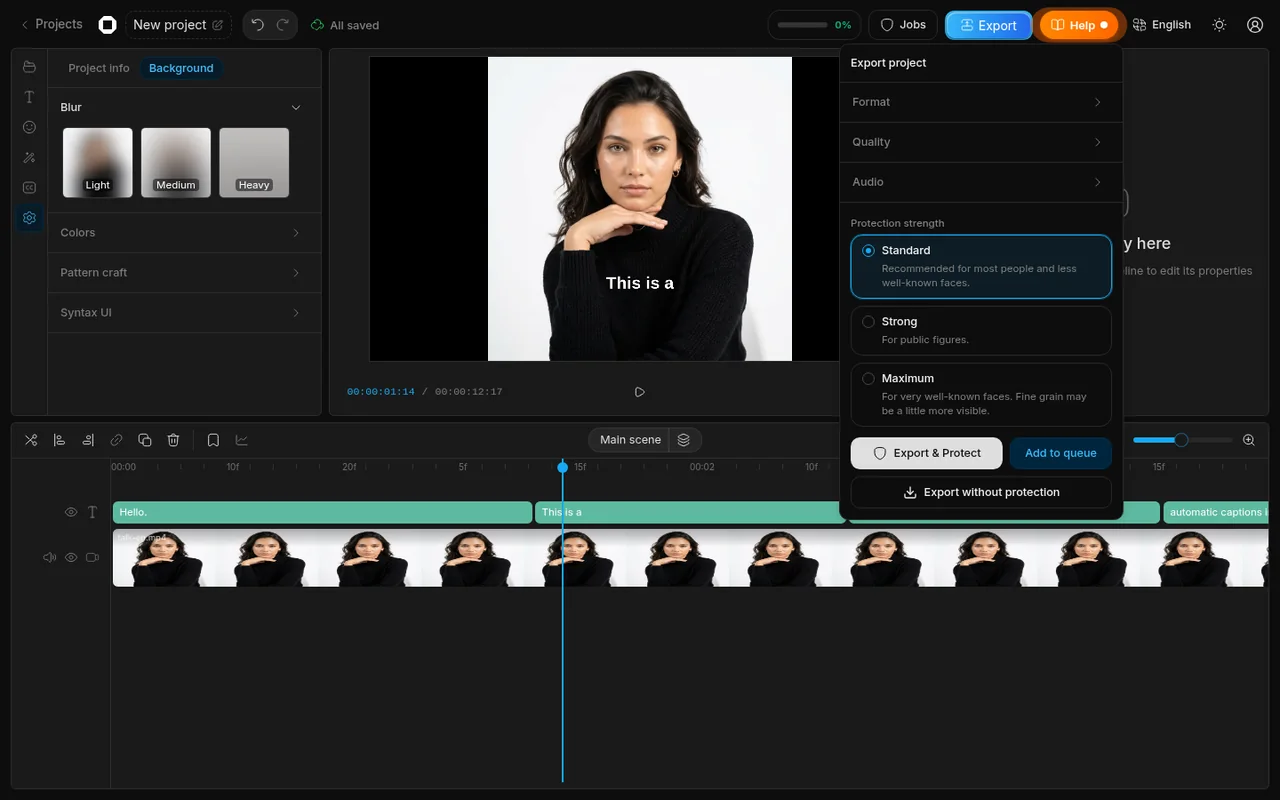
Task: Switch the light/dark theme toggle
Action: pos(1219,25)
